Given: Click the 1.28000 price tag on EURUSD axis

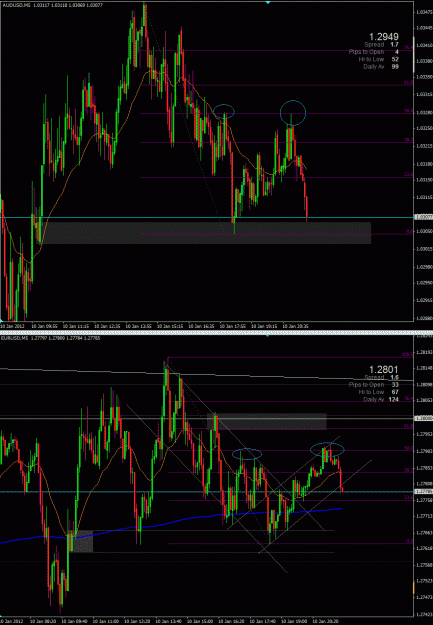Looking at the screenshot, I should point(424,418).
